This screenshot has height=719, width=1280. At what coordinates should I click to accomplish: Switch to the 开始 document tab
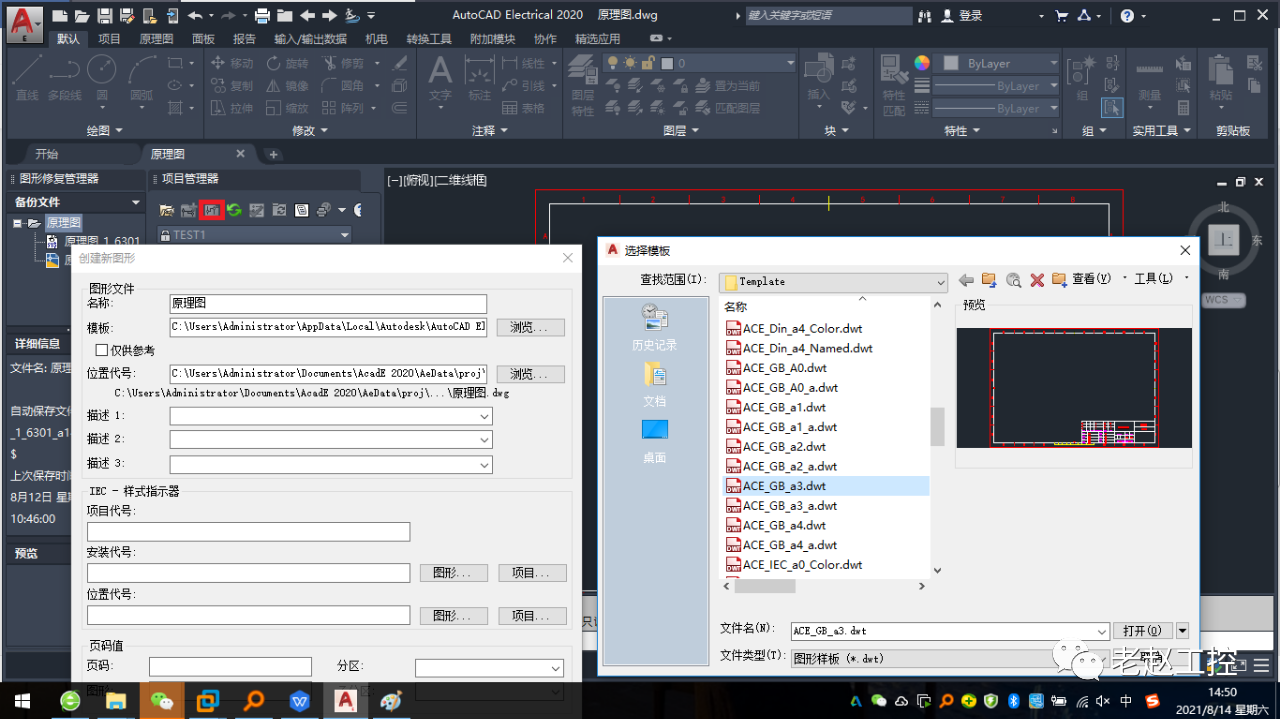[47, 154]
